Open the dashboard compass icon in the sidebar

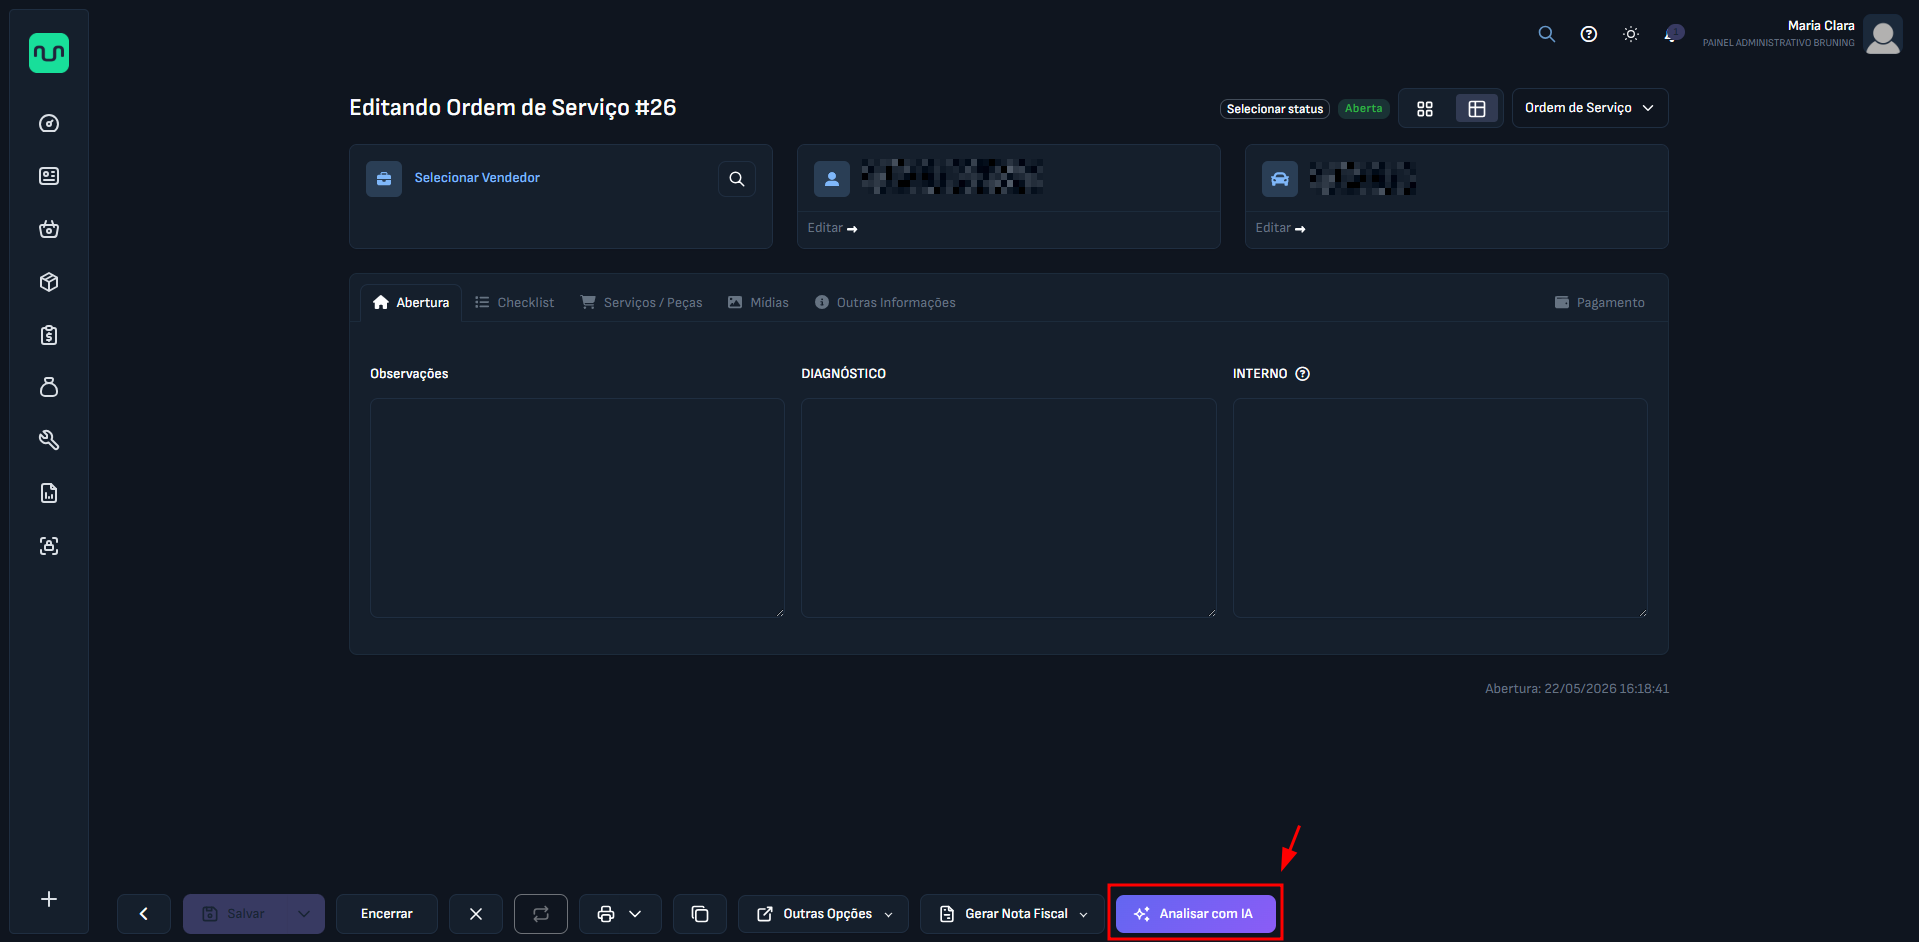49,124
